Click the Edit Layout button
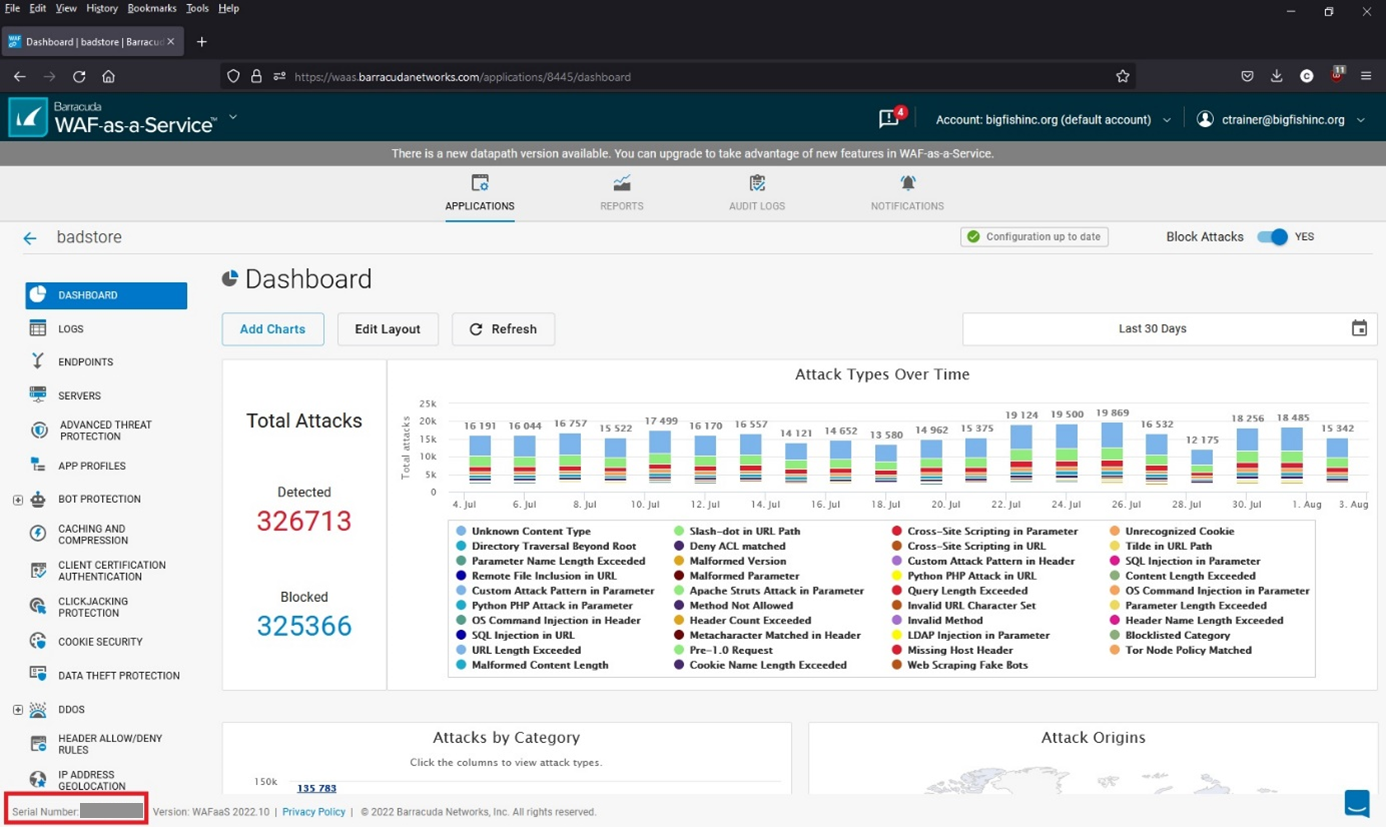1386x827 pixels. pyautogui.click(x=388, y=329)
